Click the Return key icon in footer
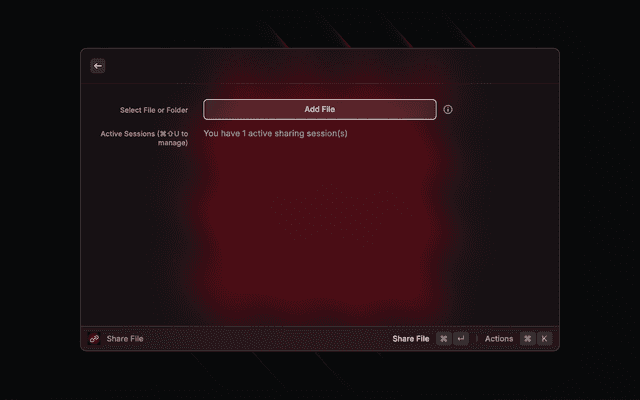The image size is (640, 400). 461,338
